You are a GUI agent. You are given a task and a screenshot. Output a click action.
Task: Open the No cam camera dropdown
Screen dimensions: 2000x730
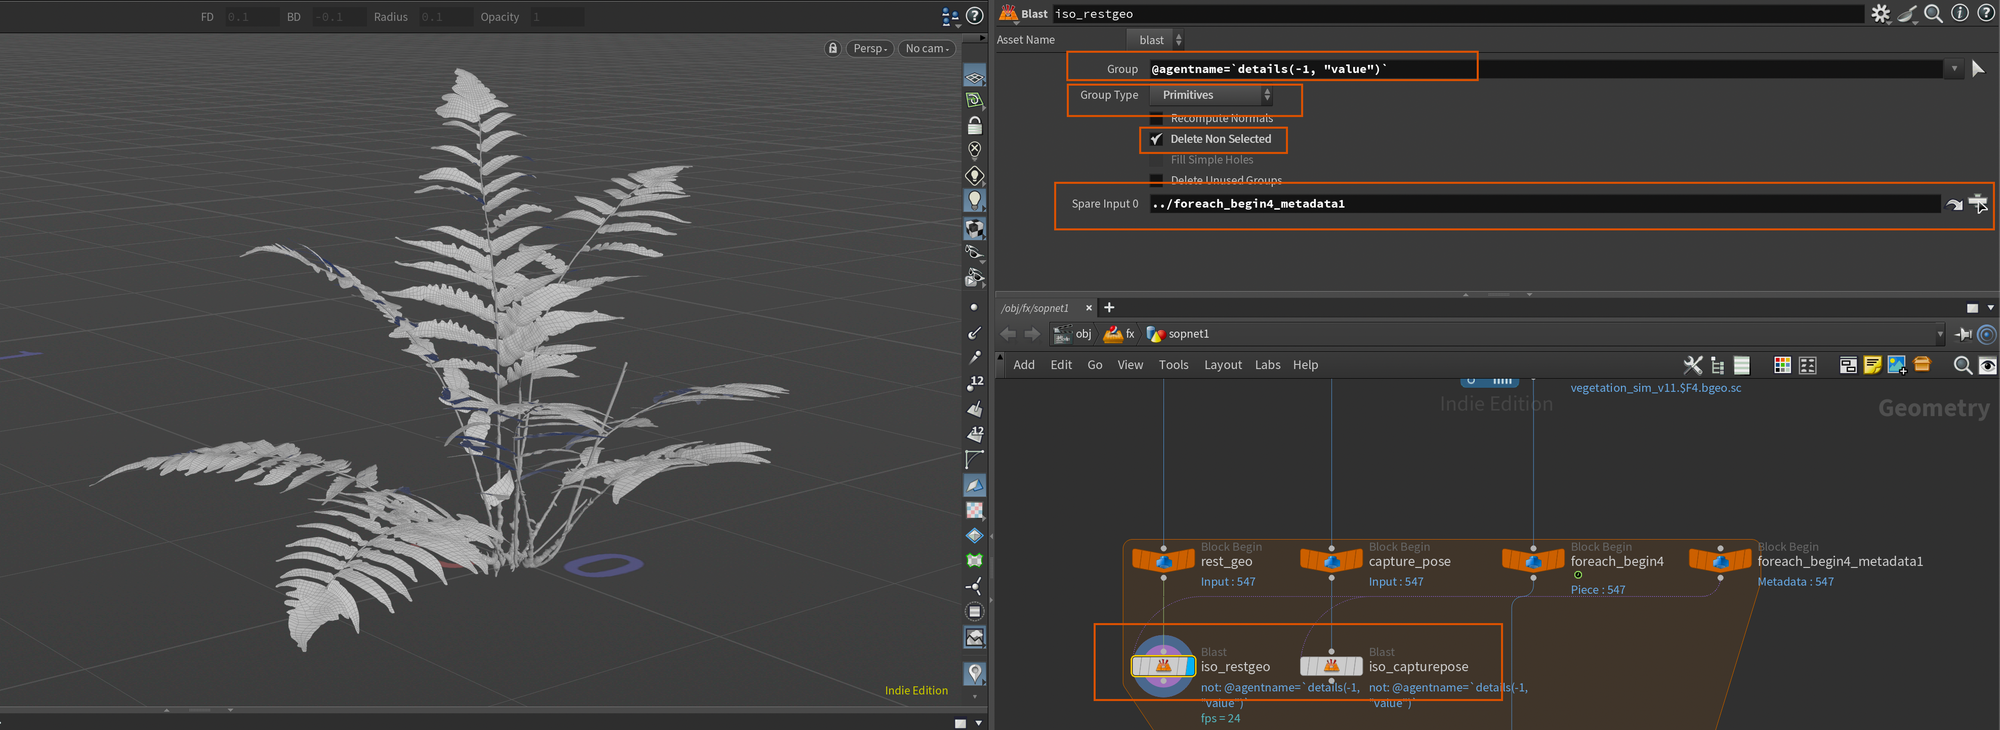coord(927,48)
